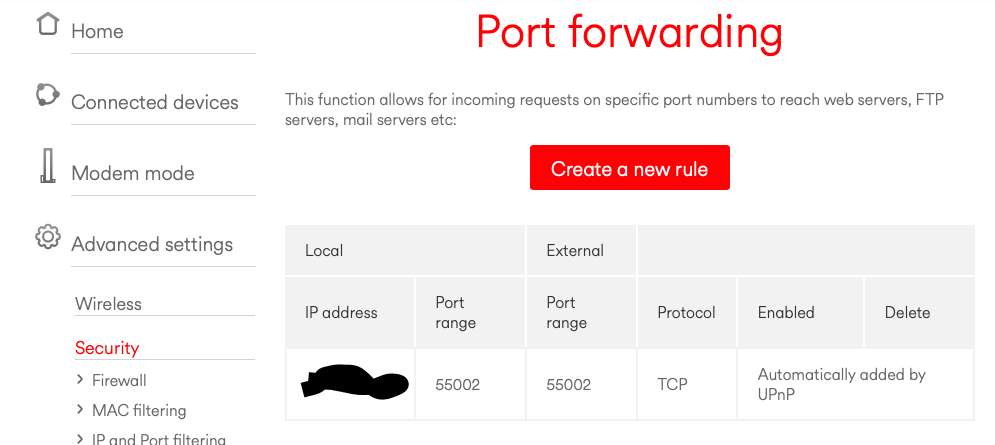
Task: Click the redacted IP address cell
Action: [350, 384]
